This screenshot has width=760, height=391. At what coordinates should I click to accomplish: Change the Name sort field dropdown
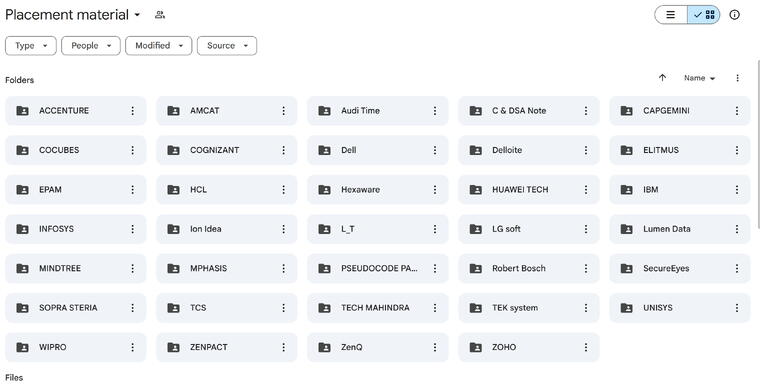pyautogui.click(x=699, y=78)
